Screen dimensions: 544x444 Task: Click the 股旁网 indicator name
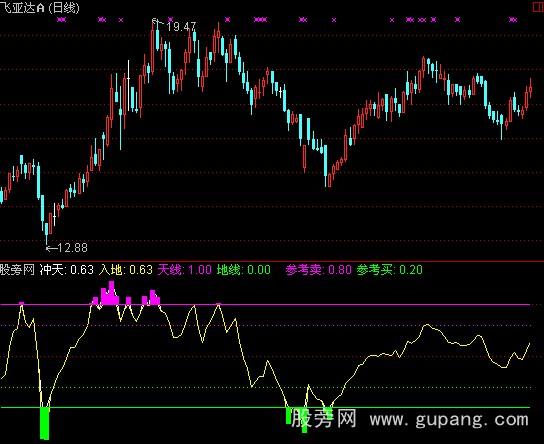(x=17, y=270)
